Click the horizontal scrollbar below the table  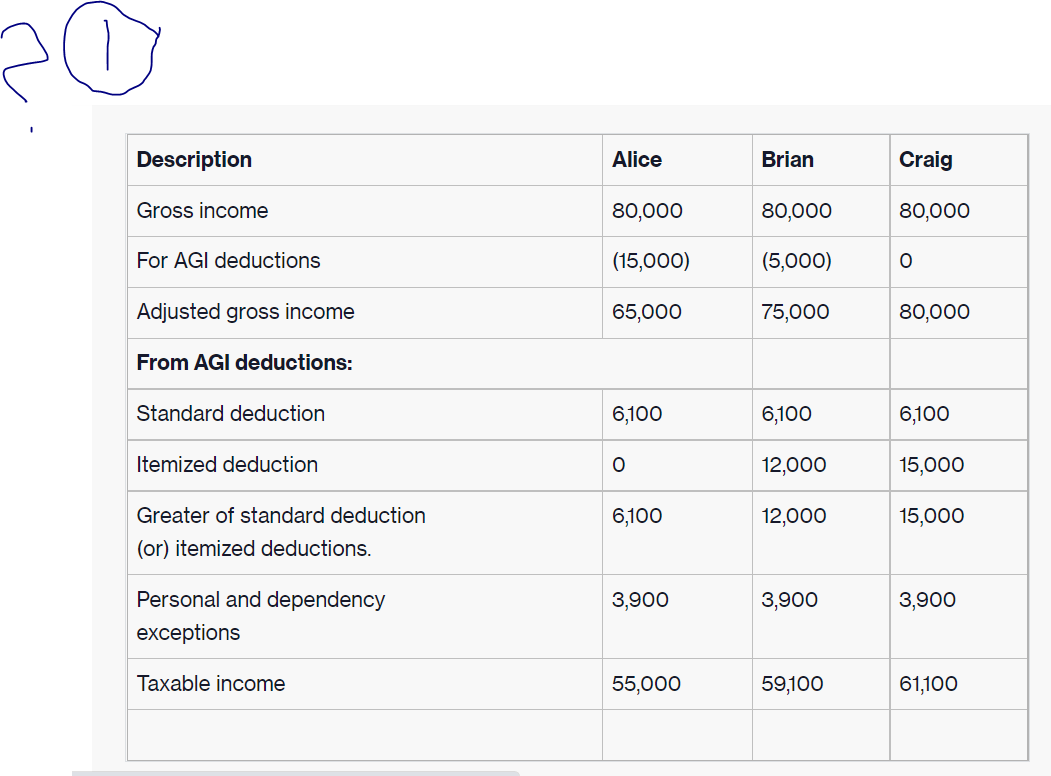[x=295, y=773]
